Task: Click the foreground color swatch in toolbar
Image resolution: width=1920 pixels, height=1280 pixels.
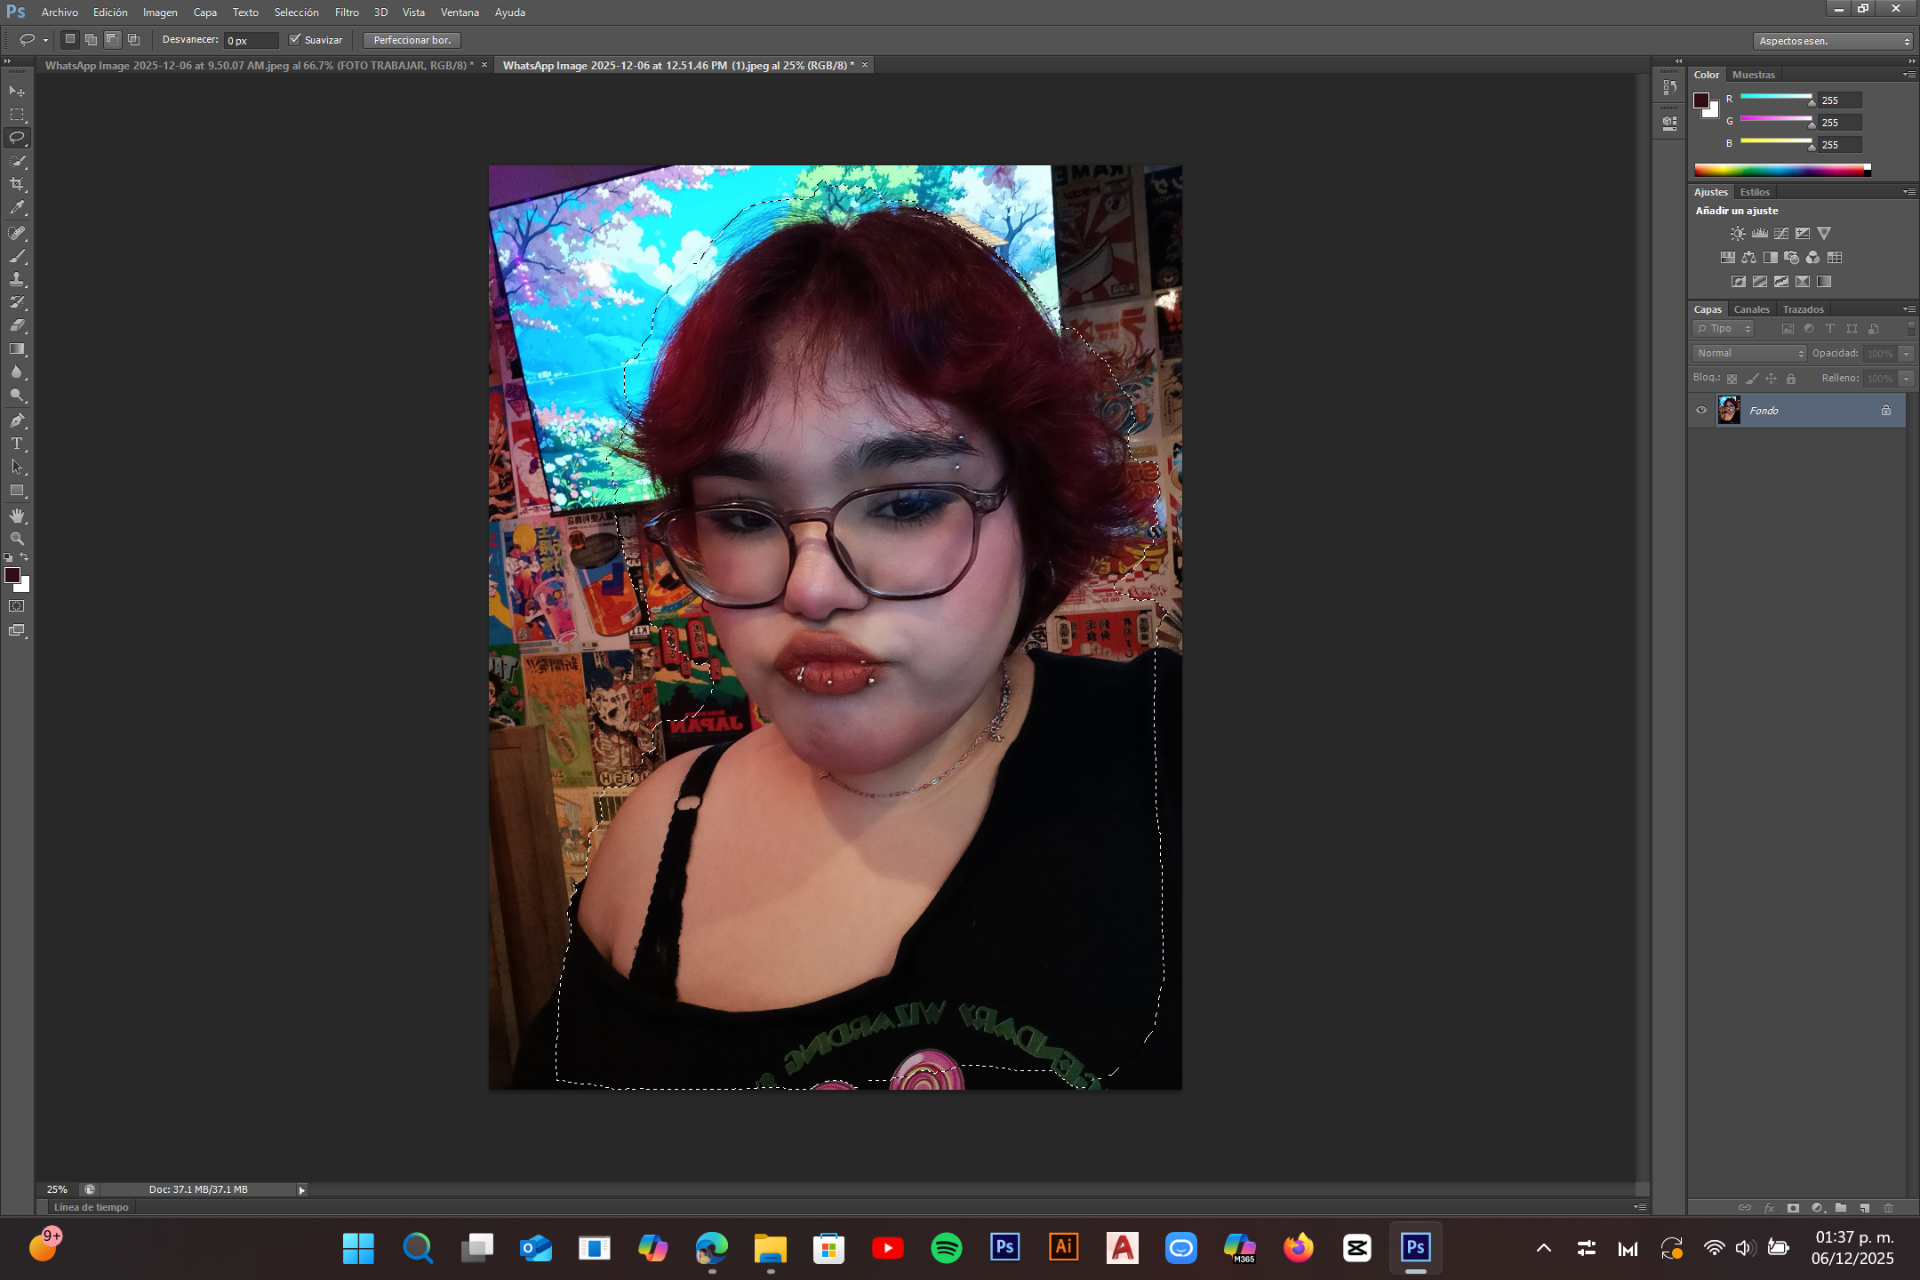Action: click(x=12, y=575)
